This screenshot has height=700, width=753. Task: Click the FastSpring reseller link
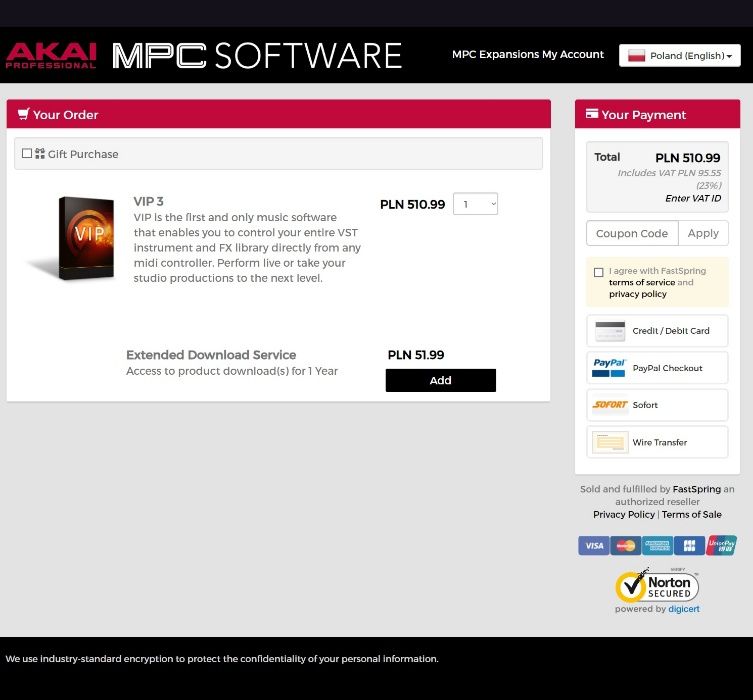696,489
